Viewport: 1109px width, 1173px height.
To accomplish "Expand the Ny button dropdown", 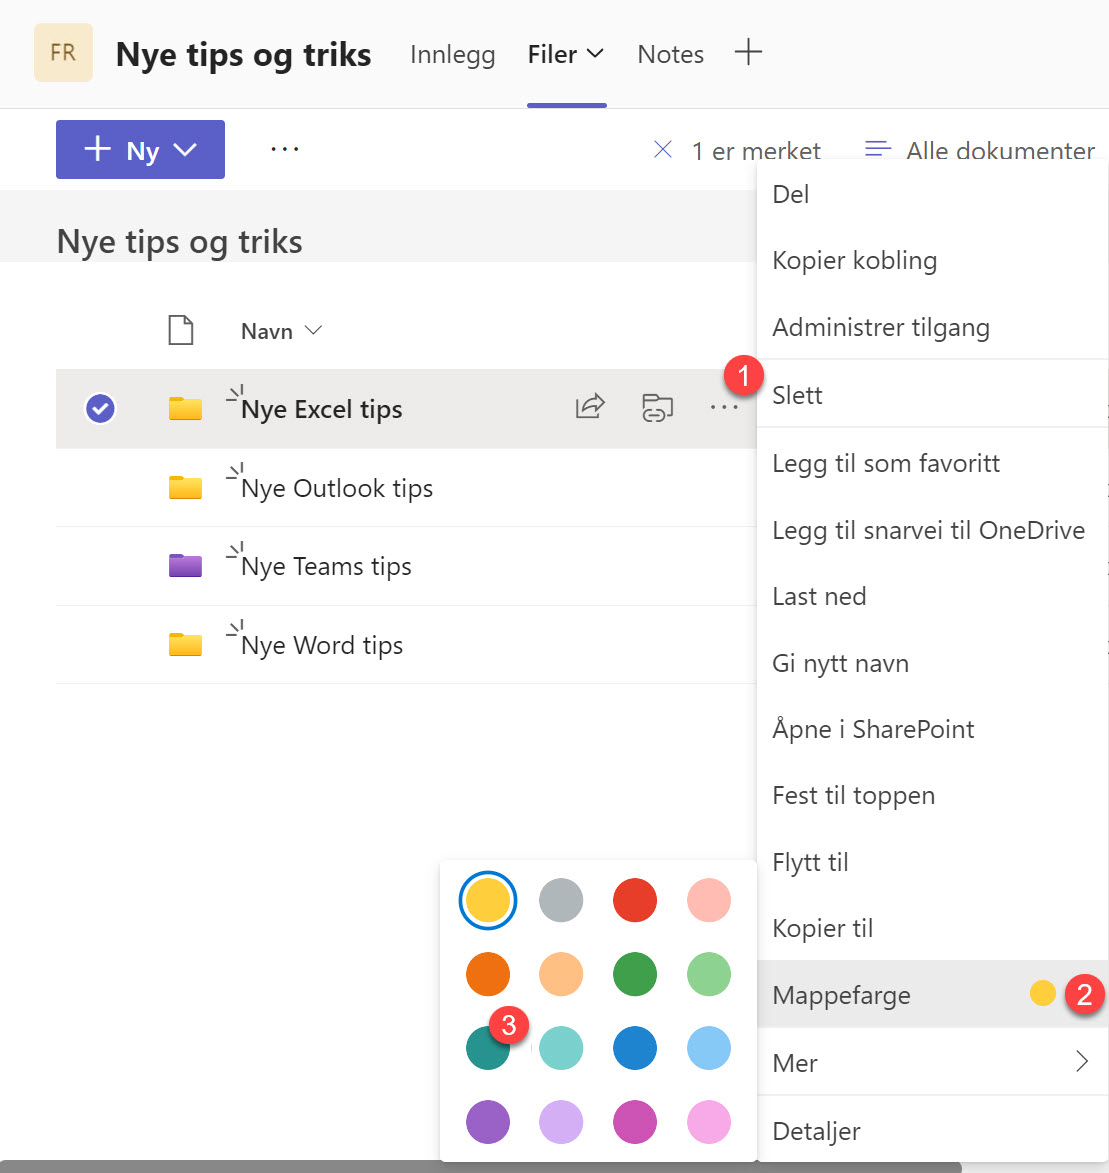I will pos(185,149).
